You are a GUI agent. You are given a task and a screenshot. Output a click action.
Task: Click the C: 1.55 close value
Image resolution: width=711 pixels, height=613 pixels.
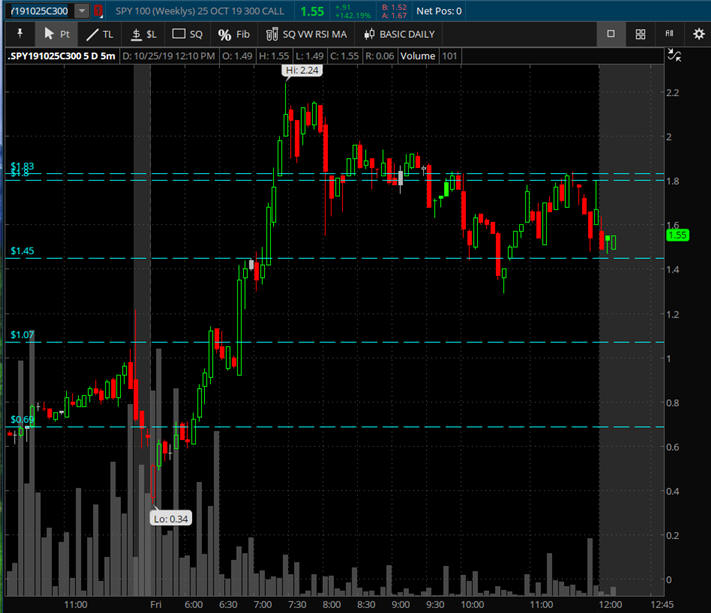(x=344, y=56)
